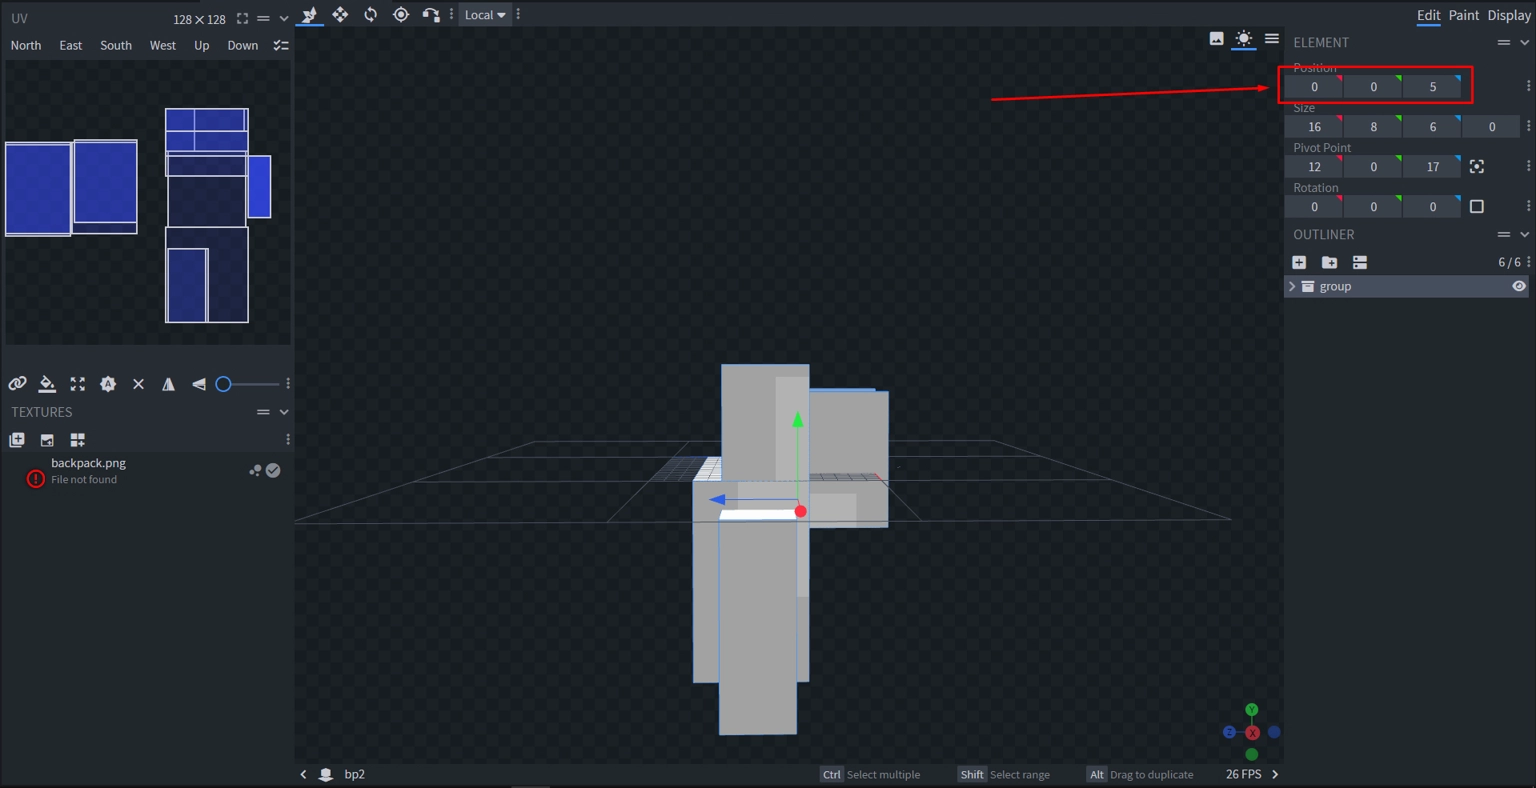Open Position row more options
The width and height of the screenshot is (1536, 788).
tap(1528, 86)
